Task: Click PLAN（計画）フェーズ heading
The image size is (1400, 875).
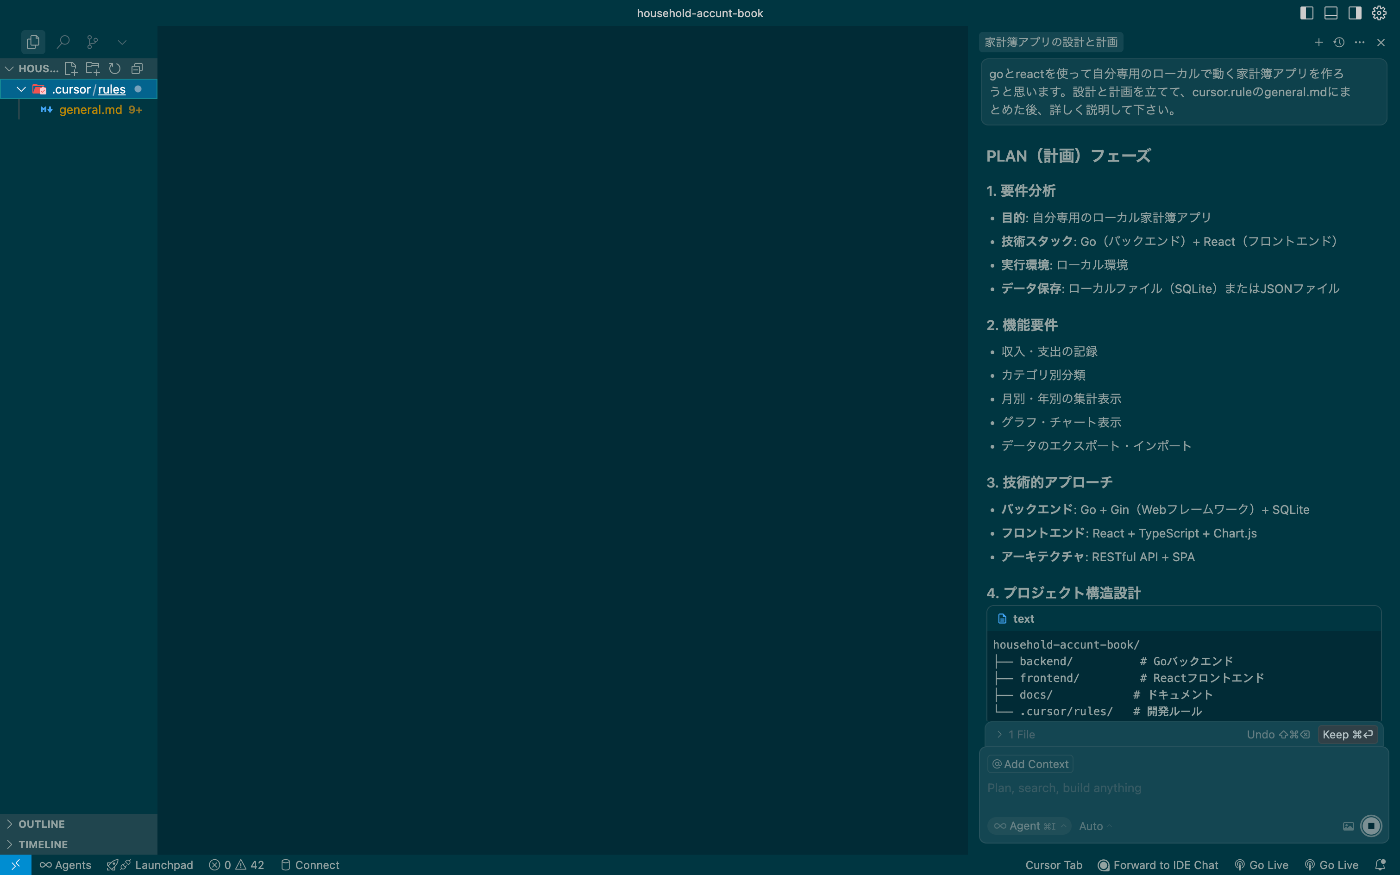Action: coord(1068,156)
